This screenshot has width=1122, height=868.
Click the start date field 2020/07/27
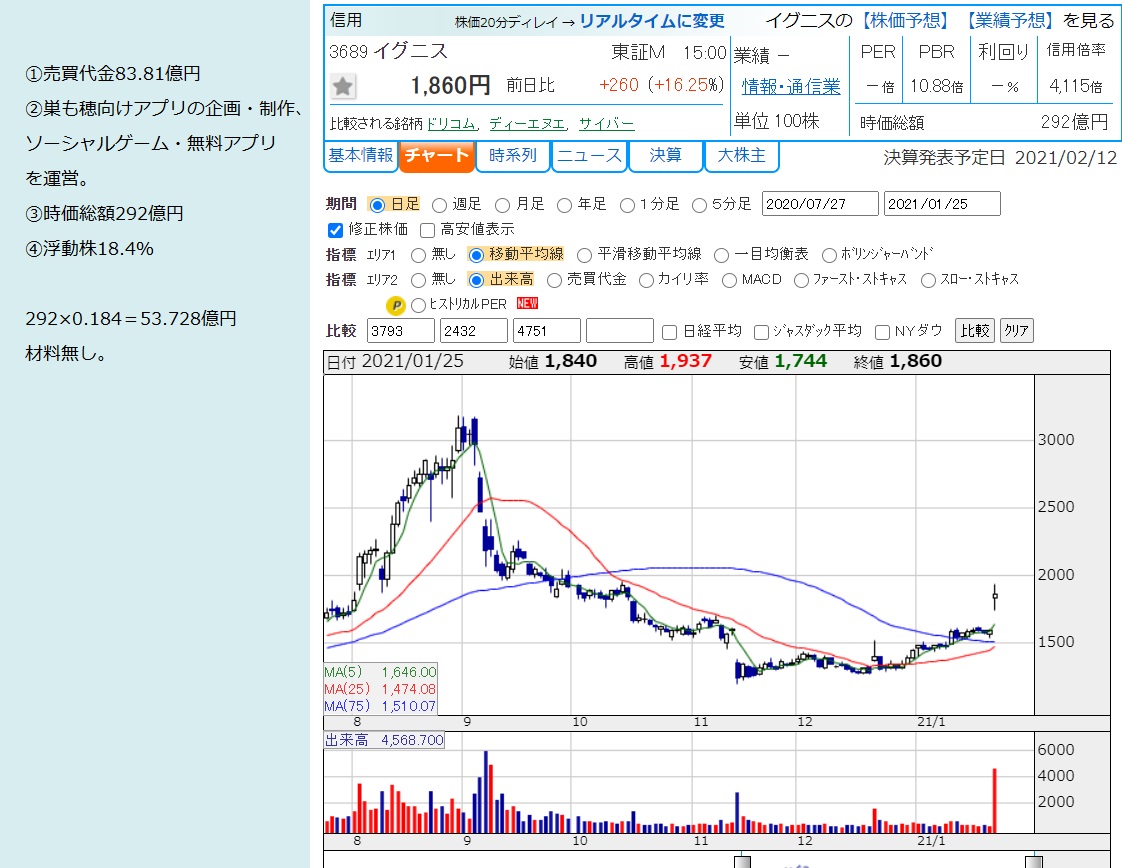pyautogui.click(x=820, y=204)
